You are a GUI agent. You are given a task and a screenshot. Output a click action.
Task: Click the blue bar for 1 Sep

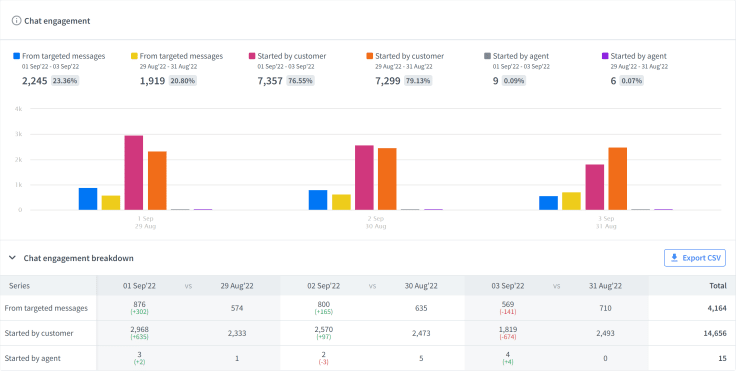click(88, 199)
